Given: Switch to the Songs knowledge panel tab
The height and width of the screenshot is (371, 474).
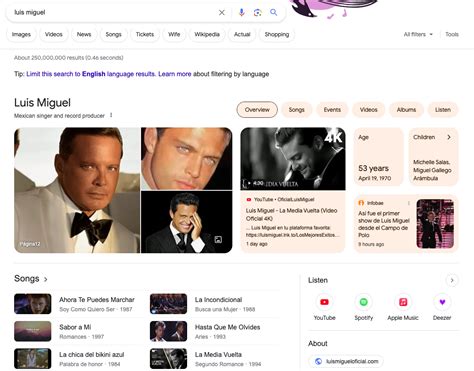Looking at the screenshot, I should click(297, 110).
